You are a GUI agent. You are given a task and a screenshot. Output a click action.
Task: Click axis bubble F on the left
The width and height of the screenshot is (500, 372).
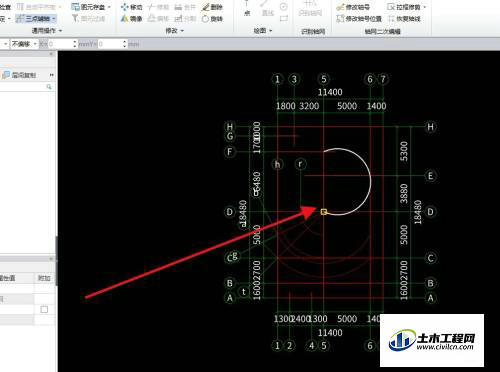click(230, 152)
